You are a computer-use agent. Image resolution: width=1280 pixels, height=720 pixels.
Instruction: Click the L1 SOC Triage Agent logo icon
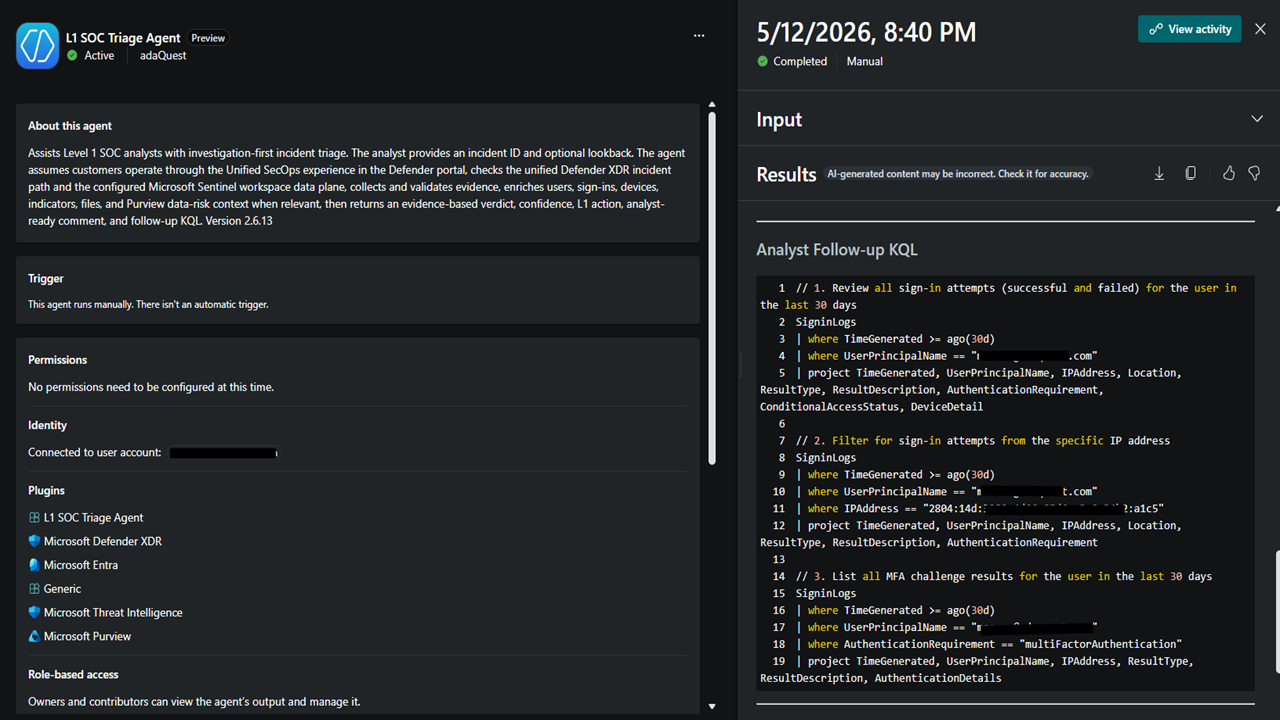coord(37,46)
